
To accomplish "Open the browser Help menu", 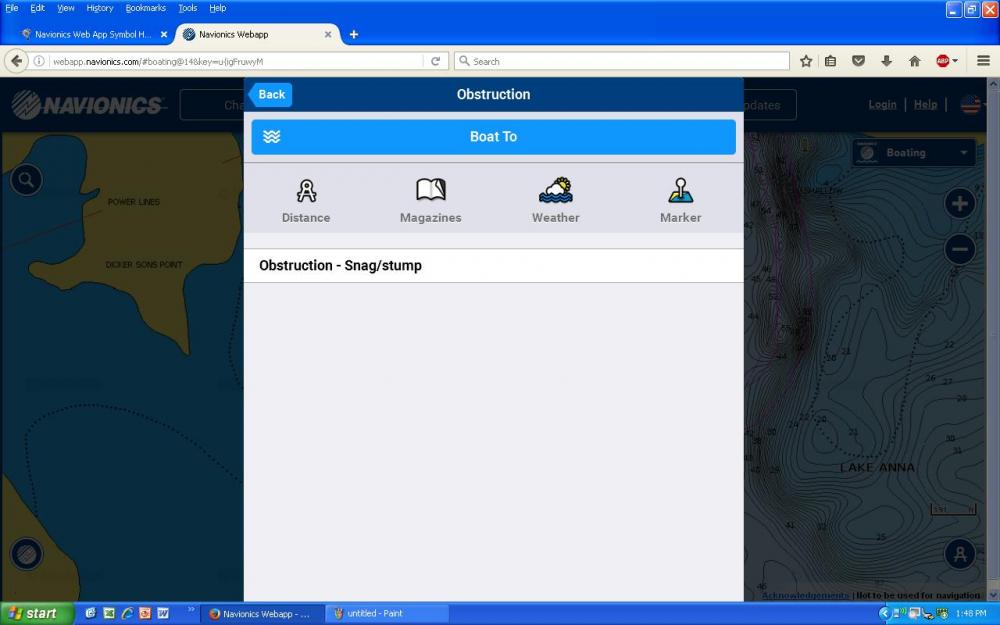I will coord(217,8).
